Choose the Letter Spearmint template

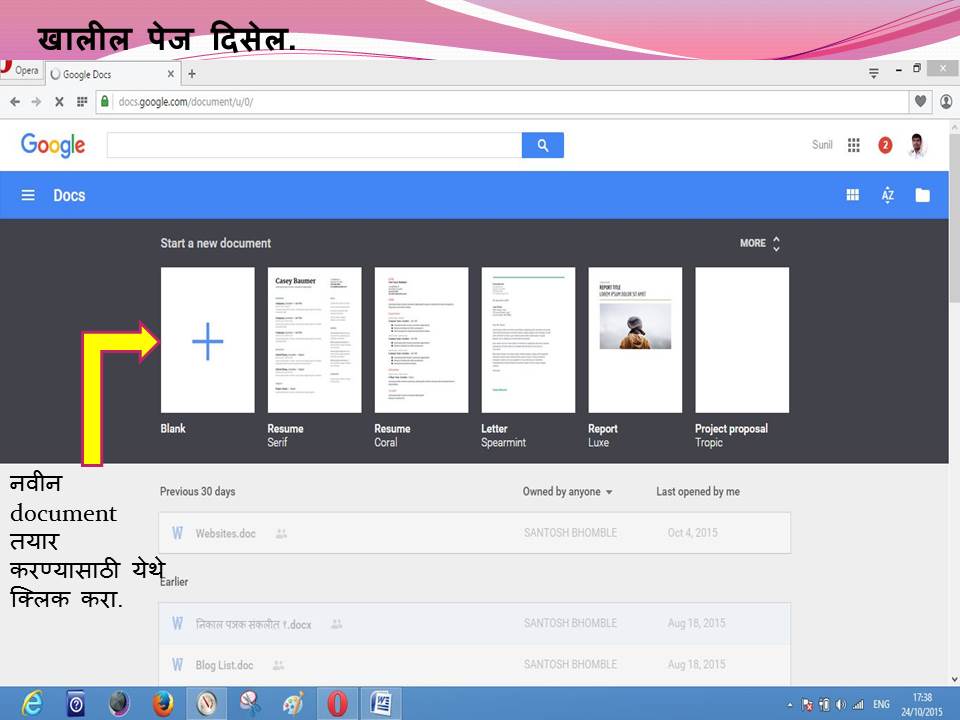[528, 340]
